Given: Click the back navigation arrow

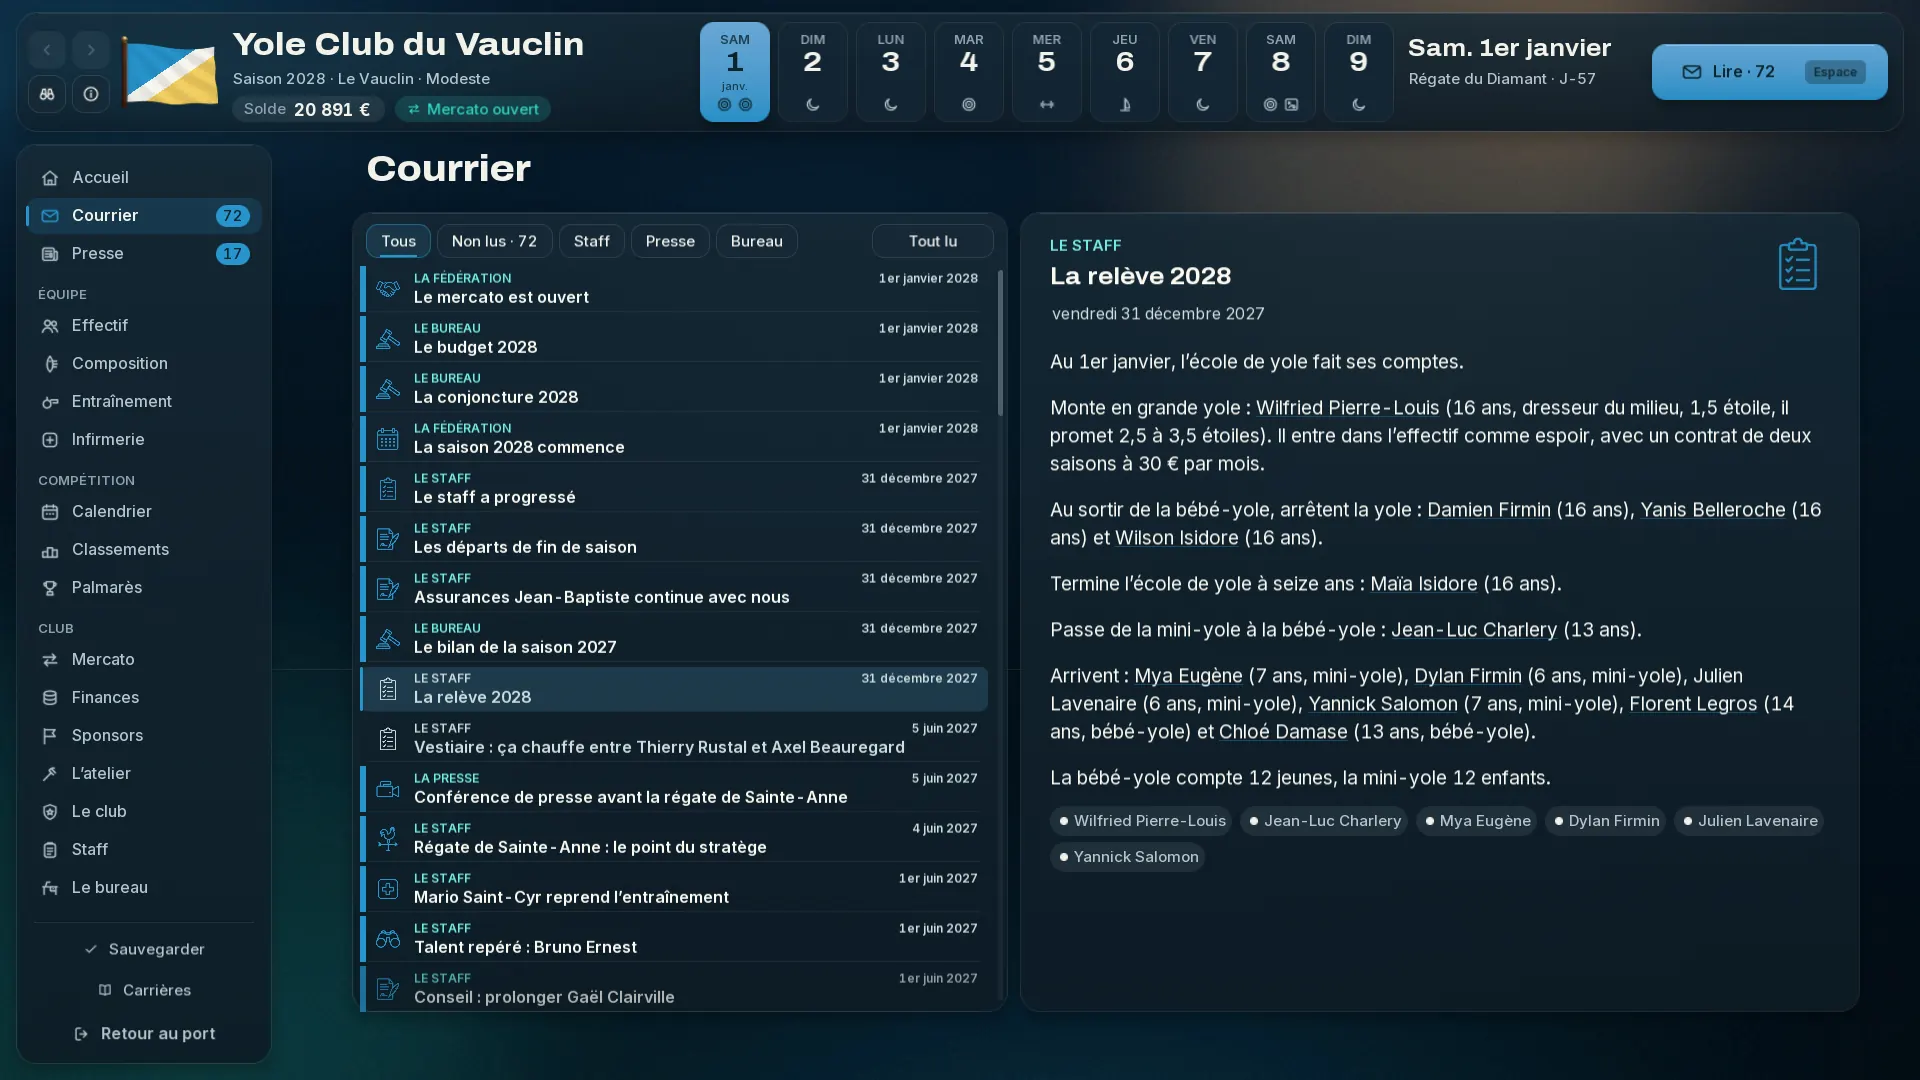Looking at the screenshot, I should [x=47, y=50].
